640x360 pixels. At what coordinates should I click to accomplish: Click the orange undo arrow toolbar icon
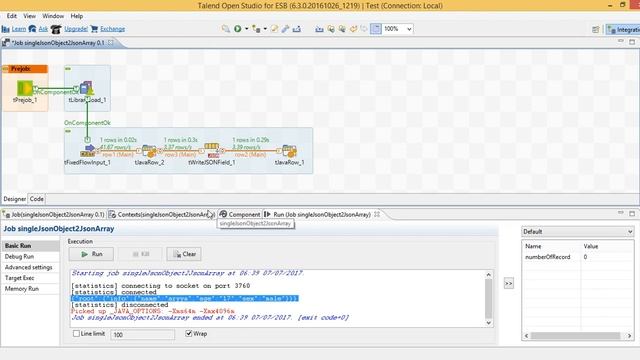pos(353,29)
